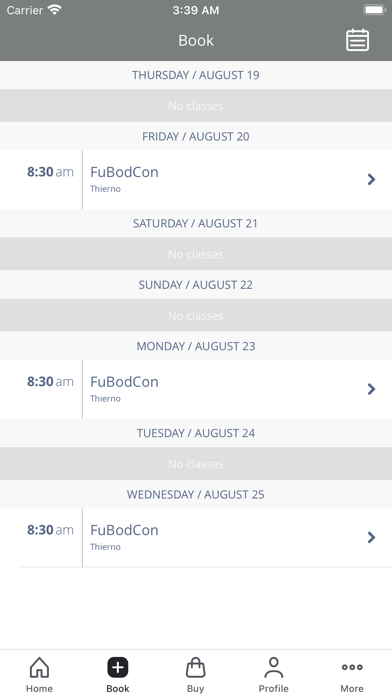Expand Wednesday August 25 FuBodCon chevron
Image resolution: width=392 pixels, height=696 pixels.
point(371,538)
